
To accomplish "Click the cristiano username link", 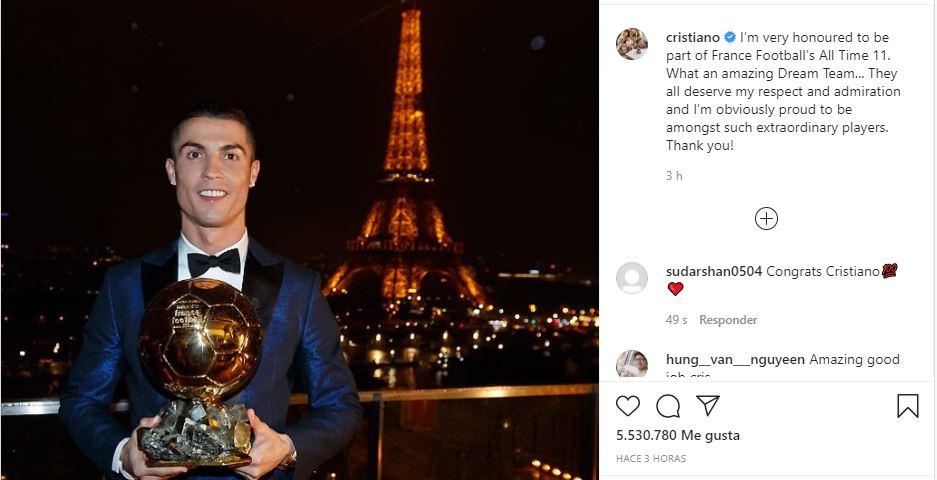I will pyautogui.click(x=693, y=38).
